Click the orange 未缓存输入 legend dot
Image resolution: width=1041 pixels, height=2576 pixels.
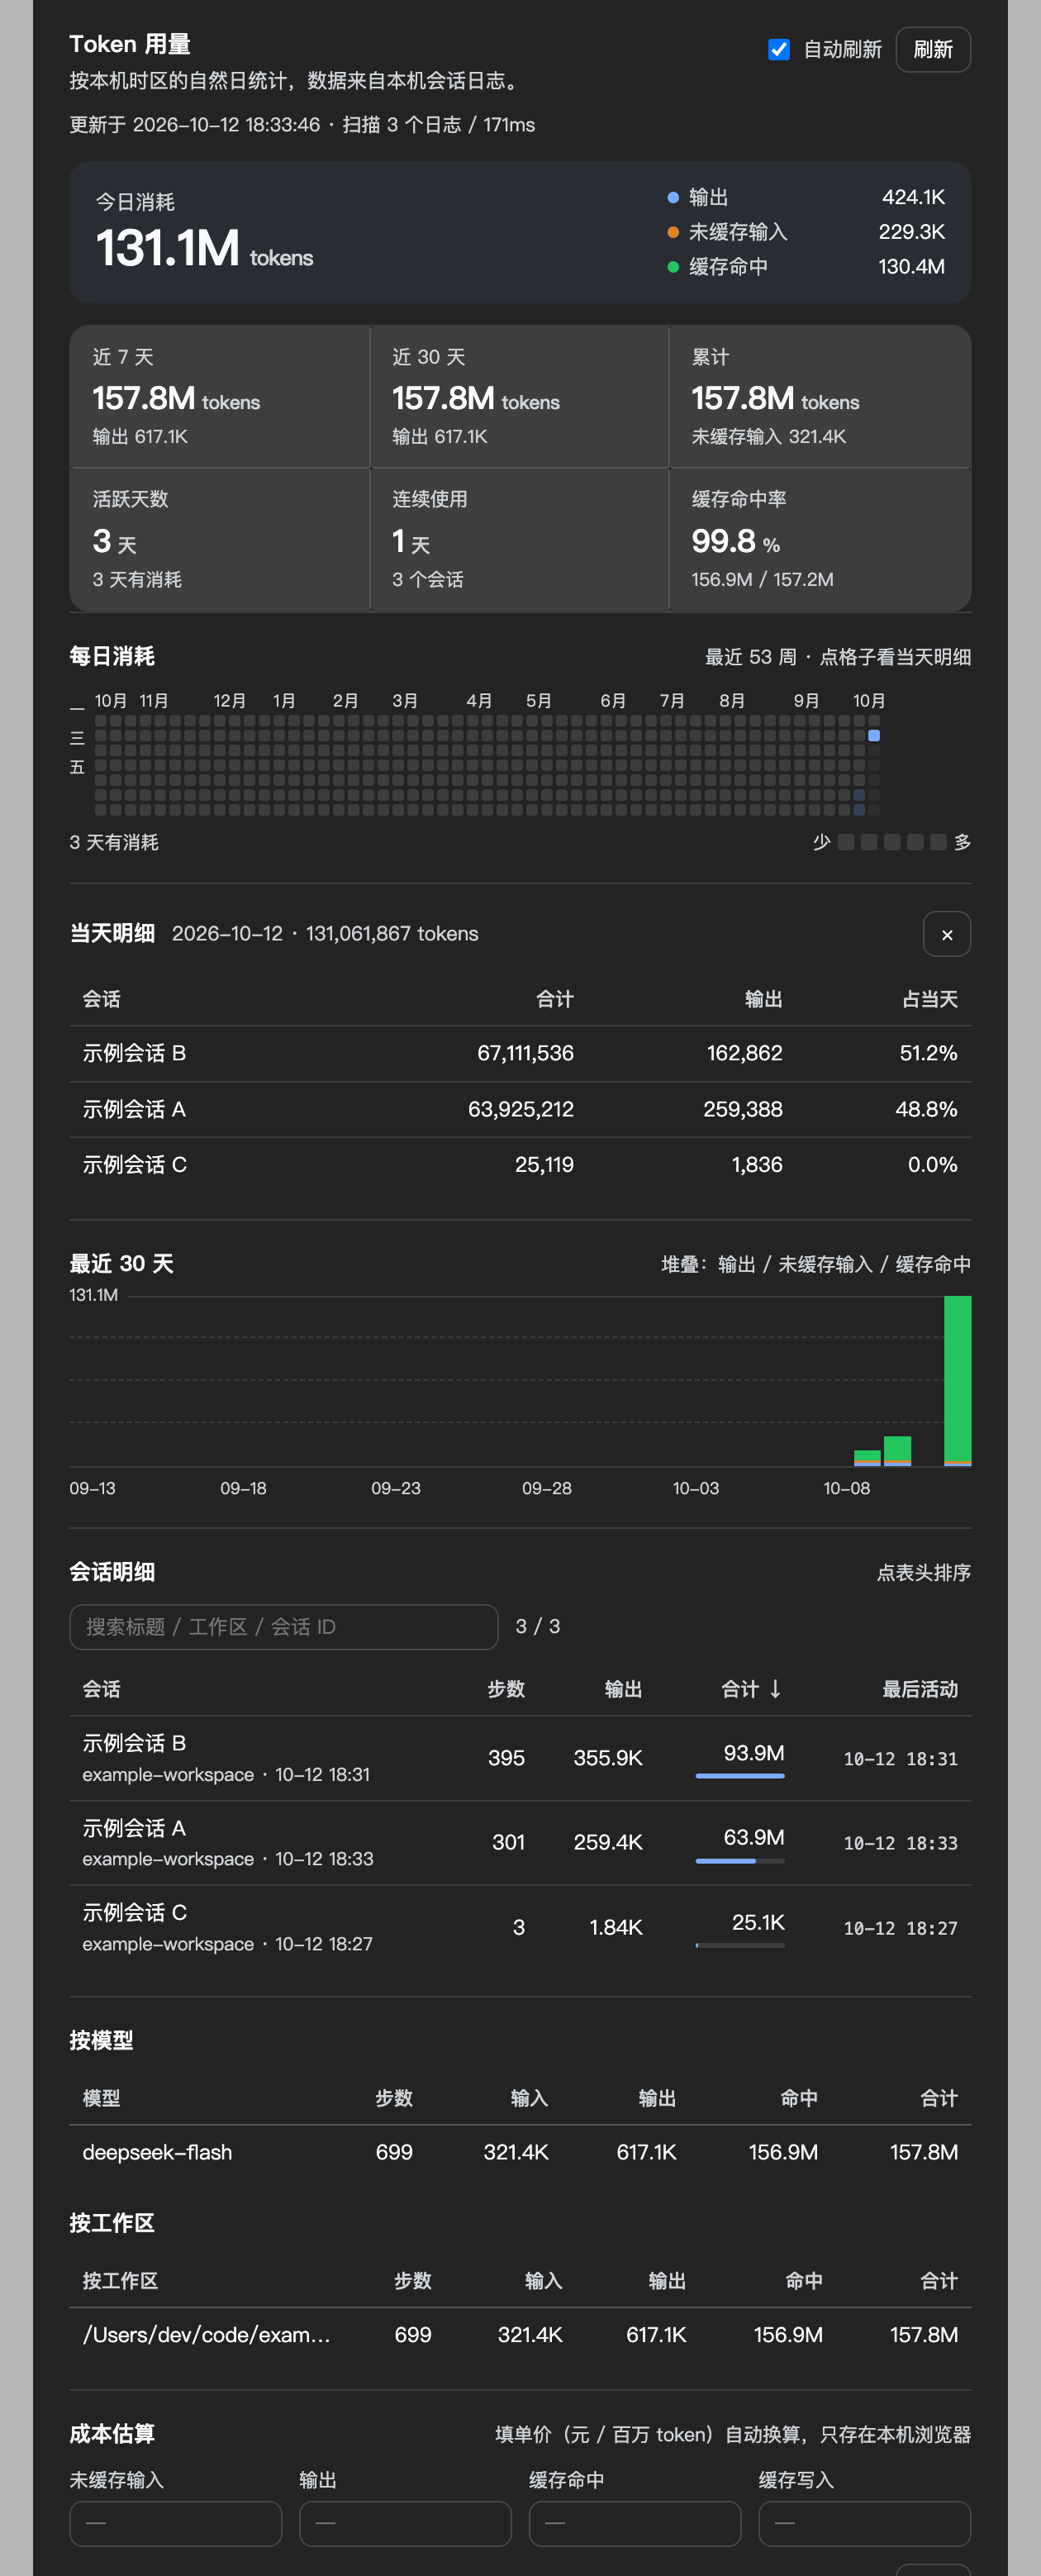tap(673, 232)
